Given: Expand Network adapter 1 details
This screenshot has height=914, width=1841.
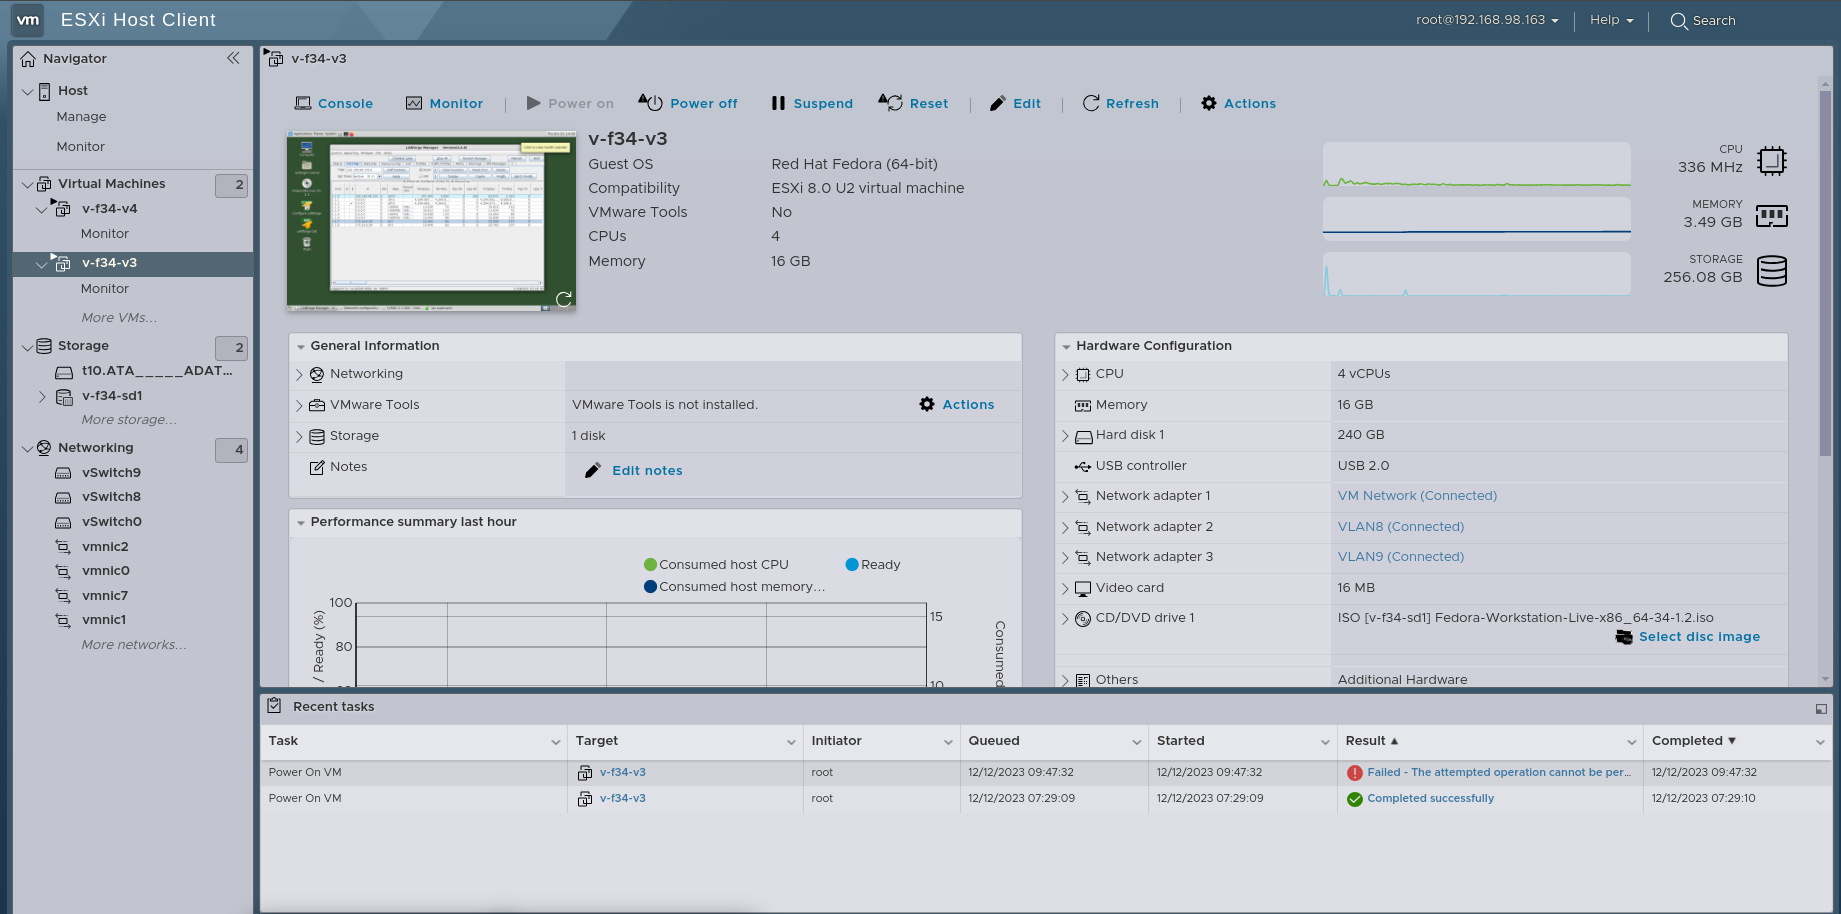Looking at the screenshot, I should tap(1065, 496).
